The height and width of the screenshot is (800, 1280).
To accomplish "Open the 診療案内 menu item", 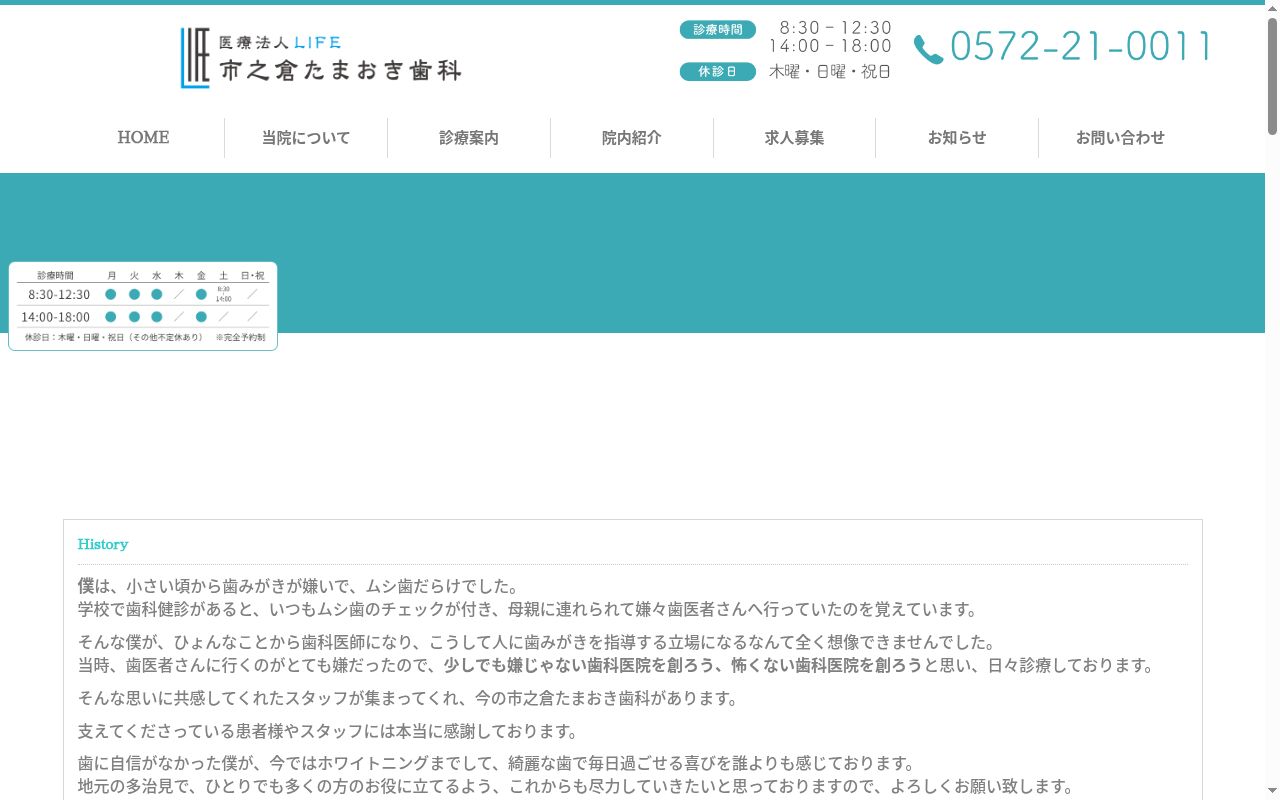I will [469, 138].
